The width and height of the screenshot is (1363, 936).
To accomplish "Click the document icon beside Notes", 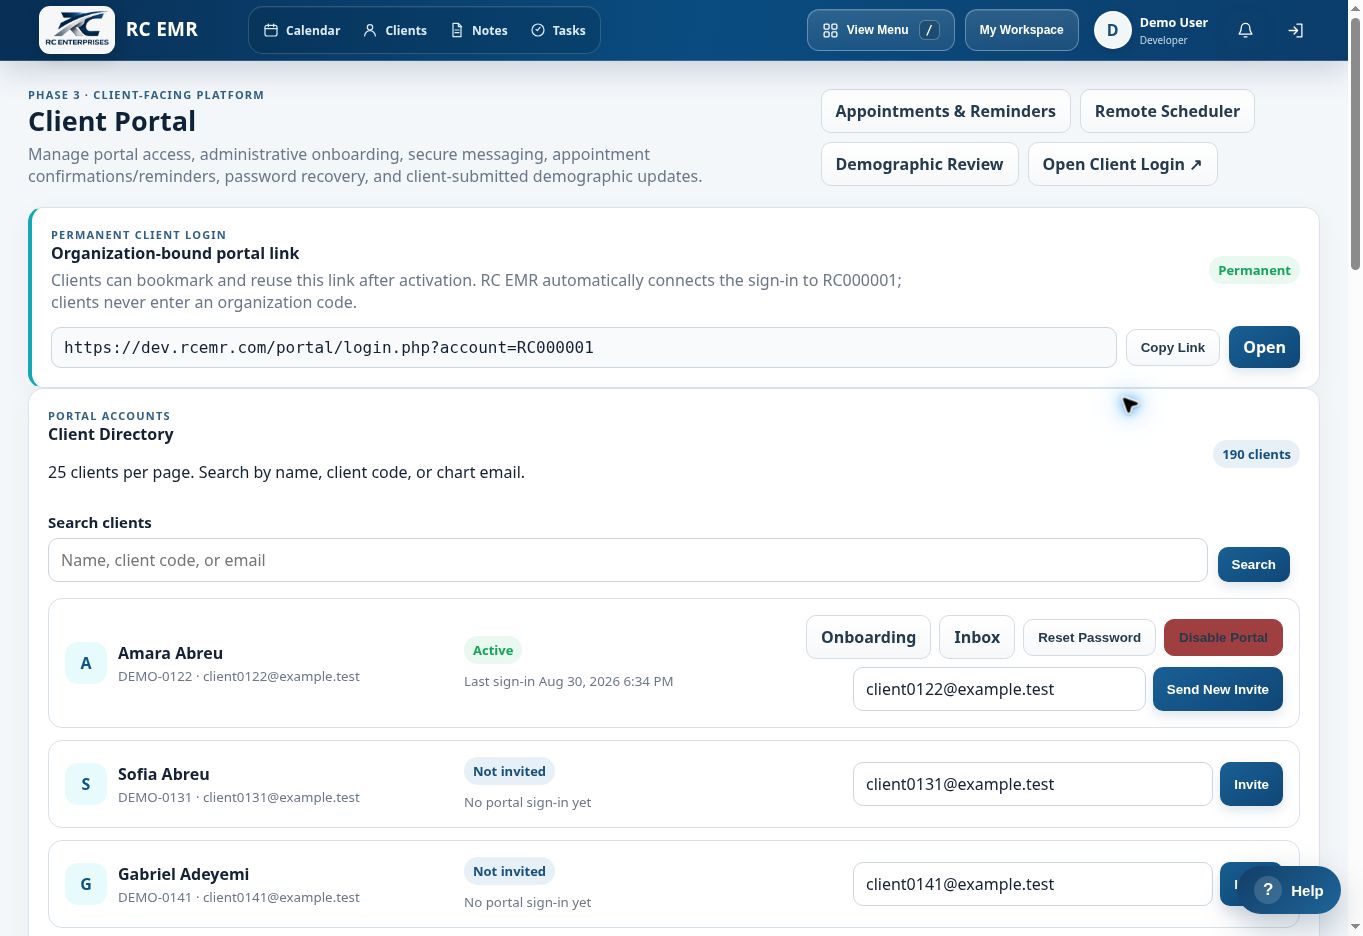I will 457,30.
